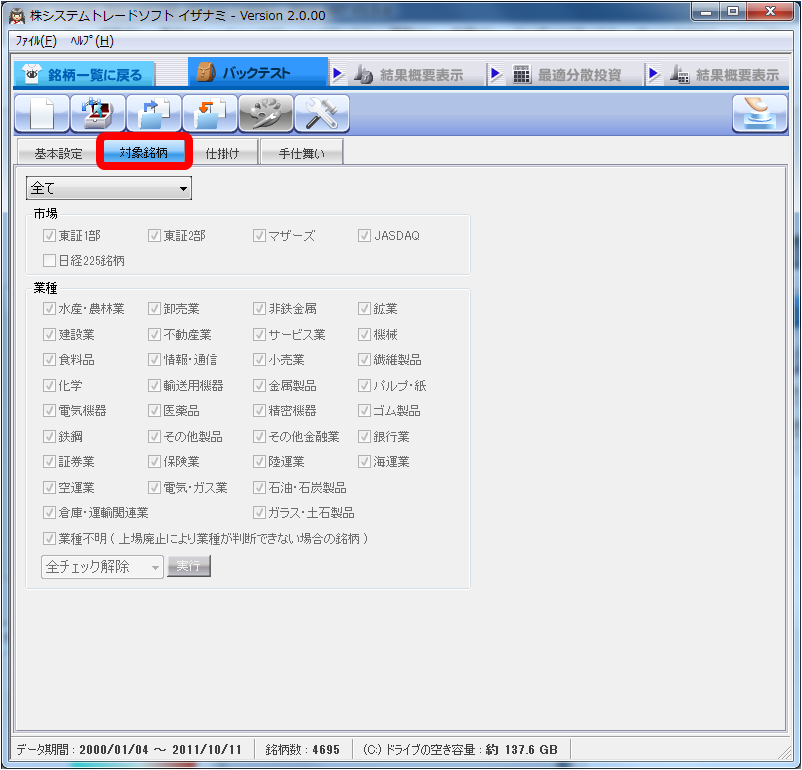The image size is (802, 770).
Task: Click the 最適分散投資 step label
Action: coord(580,75)
